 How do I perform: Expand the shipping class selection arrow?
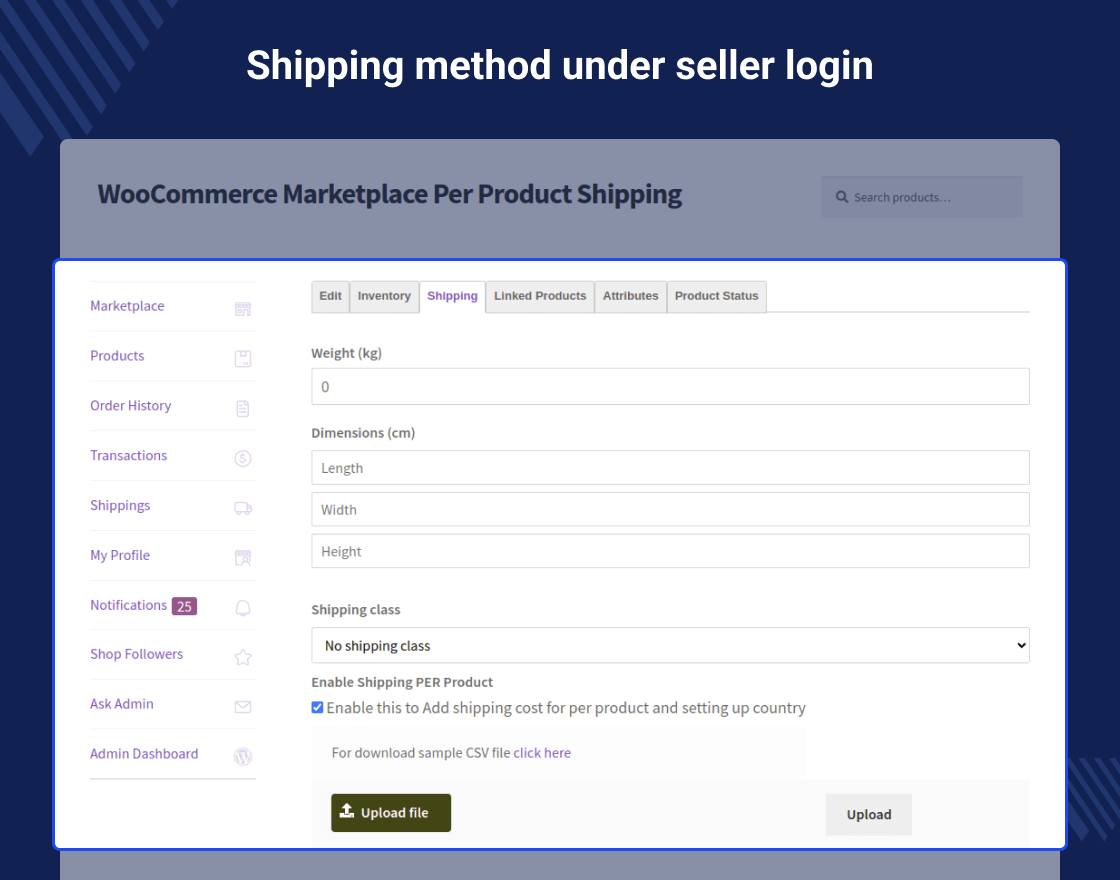point(1022,645)
